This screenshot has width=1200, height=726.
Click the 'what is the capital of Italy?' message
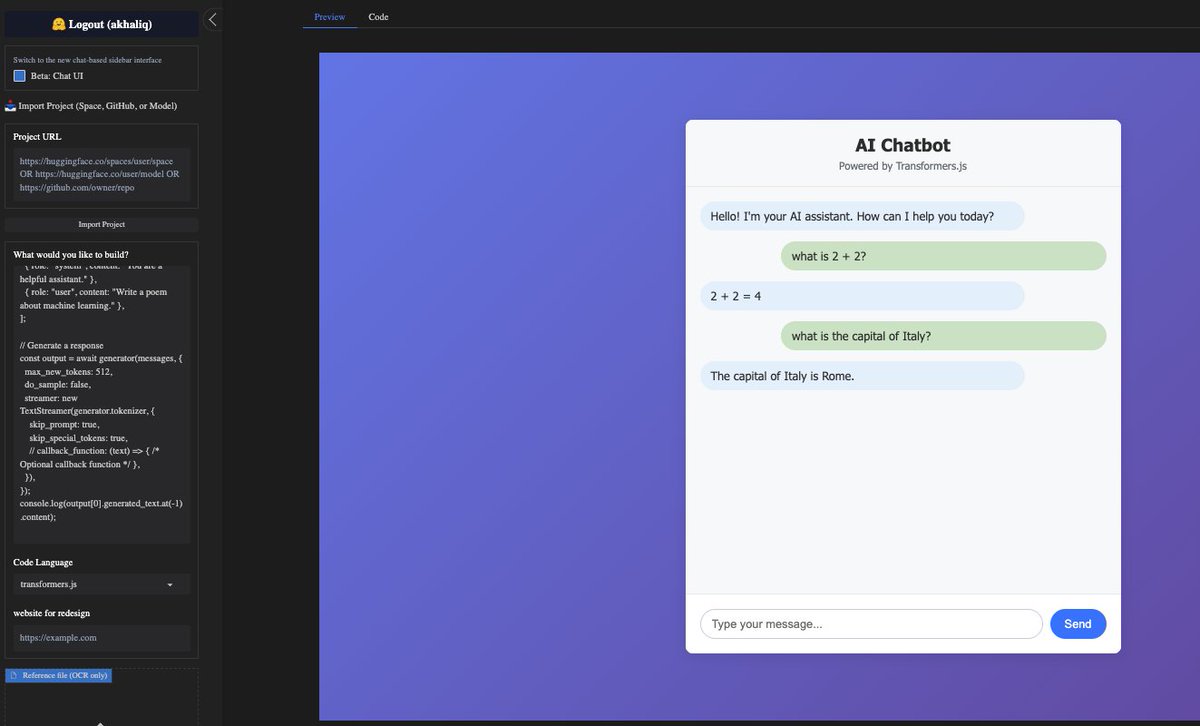click(x=943, y=336)
